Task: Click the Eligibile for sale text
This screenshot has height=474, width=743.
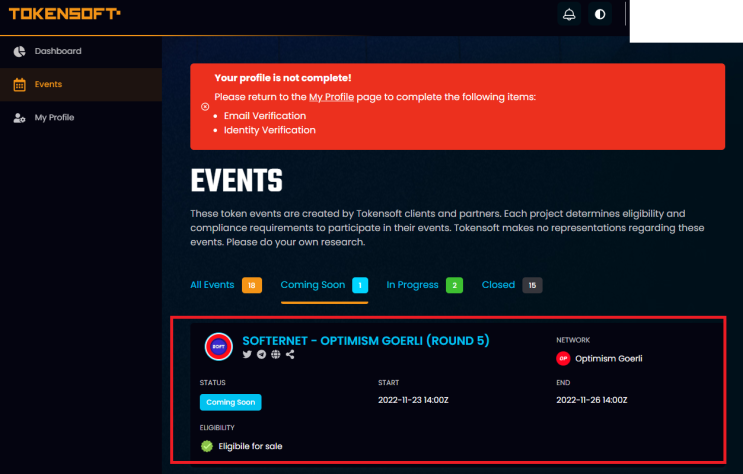Action: (x=250, y=446)
